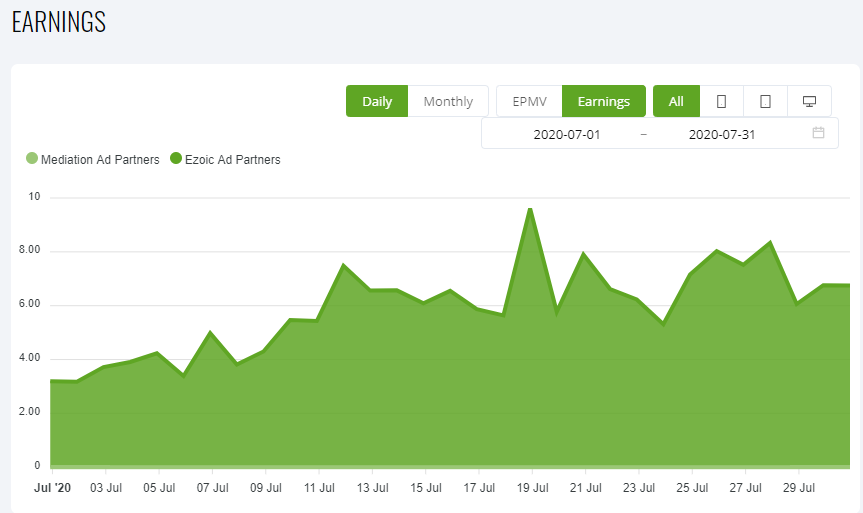The width and height of the screenshot is (863, 513).
Task: Edit the start date 2020-07-01
Action: [567, 134]
